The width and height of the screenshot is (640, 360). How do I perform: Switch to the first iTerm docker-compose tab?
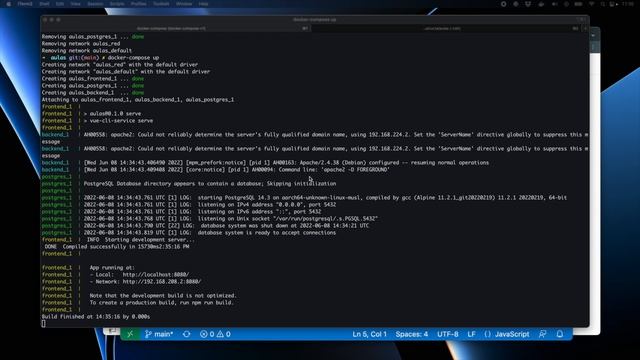coord(176,29)
